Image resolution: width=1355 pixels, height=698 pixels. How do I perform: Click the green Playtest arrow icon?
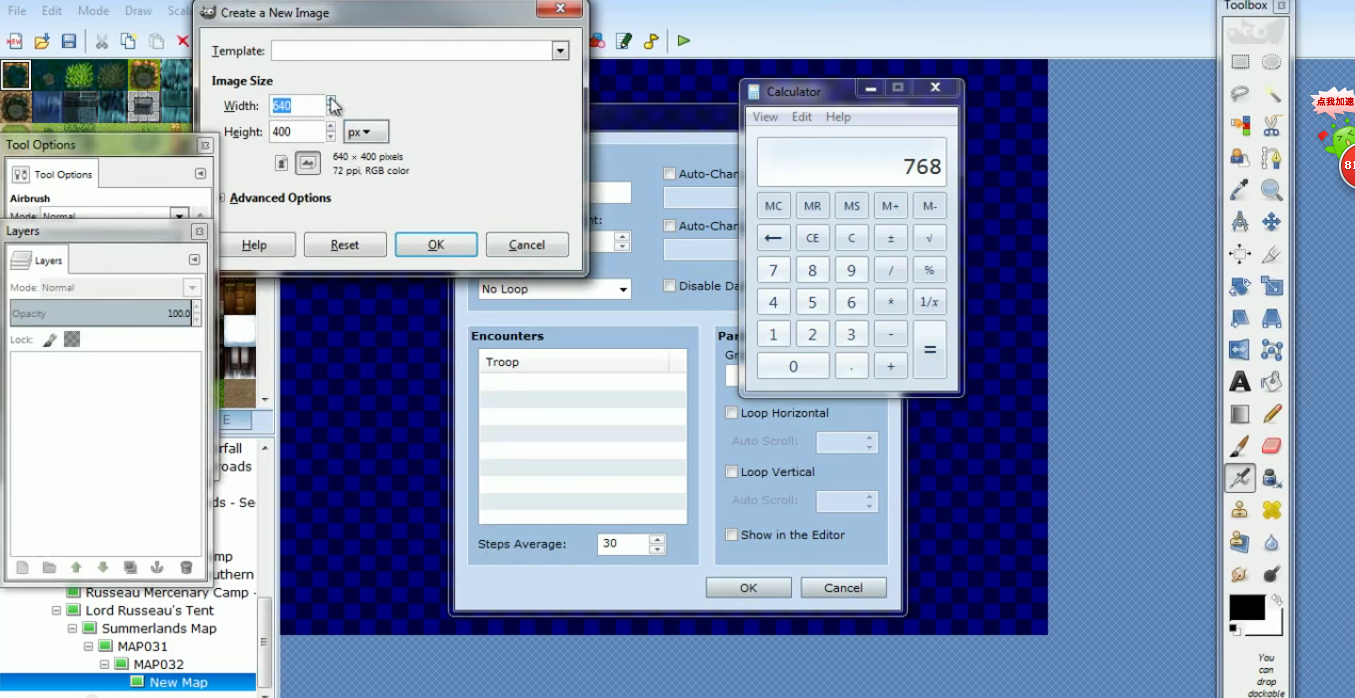point(684,41)
